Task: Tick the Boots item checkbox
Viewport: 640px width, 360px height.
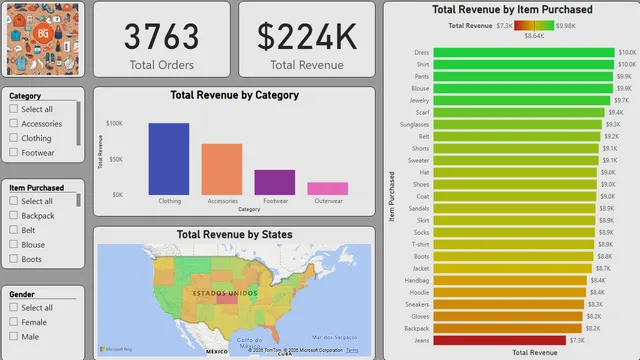Action: [x=13, y=259]
